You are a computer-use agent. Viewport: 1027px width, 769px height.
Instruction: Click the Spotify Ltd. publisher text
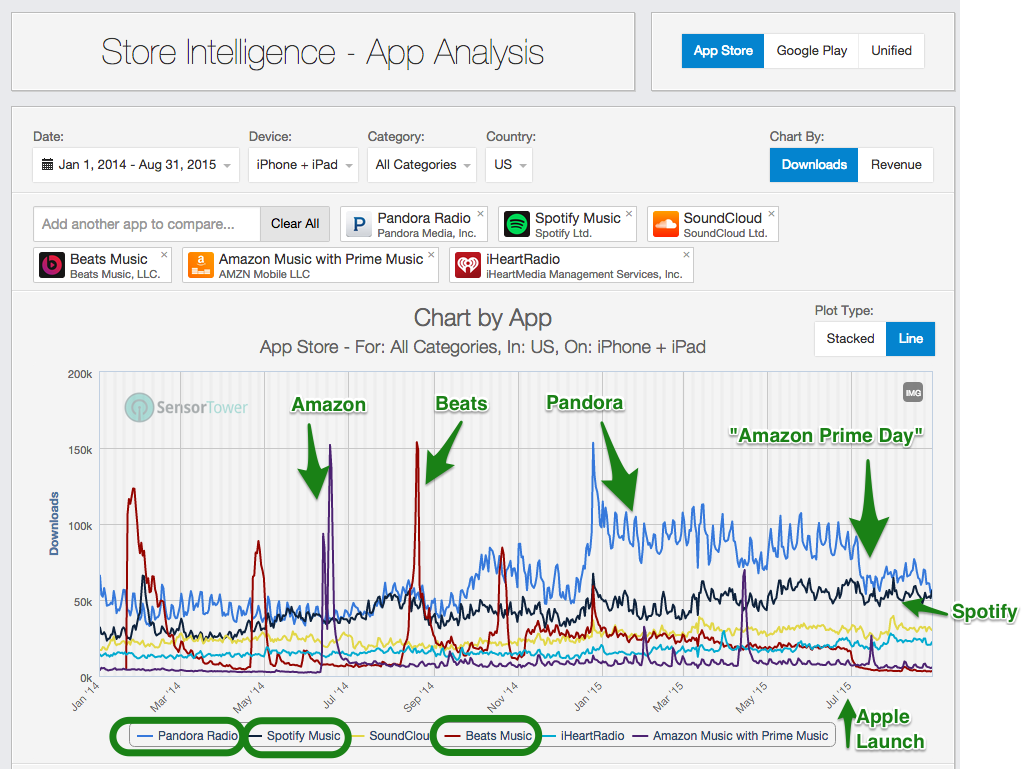point(563,234)
